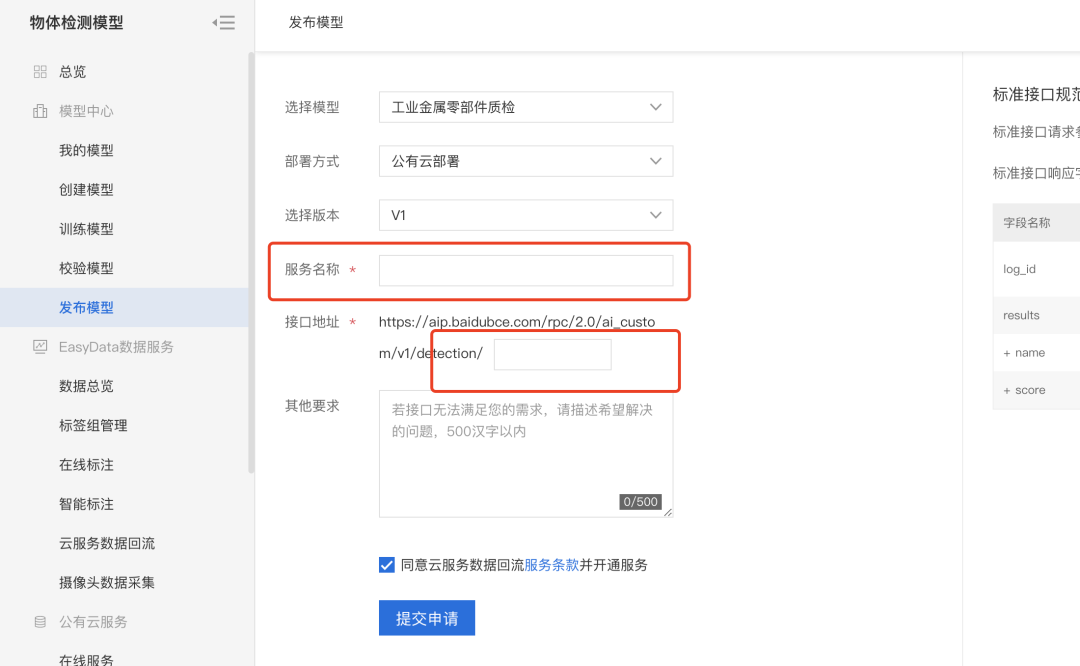This screenshot has height=666, width=1080.
Task: Click the 提交申请 submit button
Action: pos(426,618)
